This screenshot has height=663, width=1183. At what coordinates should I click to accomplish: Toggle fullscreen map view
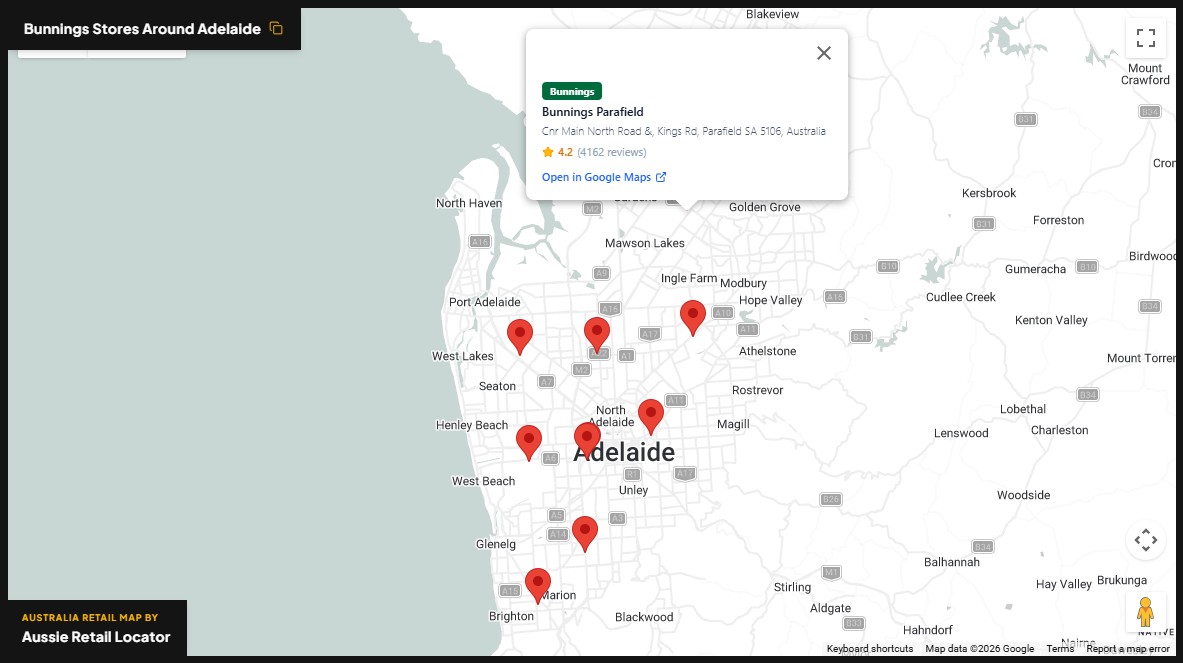[x=1145, y=38]
